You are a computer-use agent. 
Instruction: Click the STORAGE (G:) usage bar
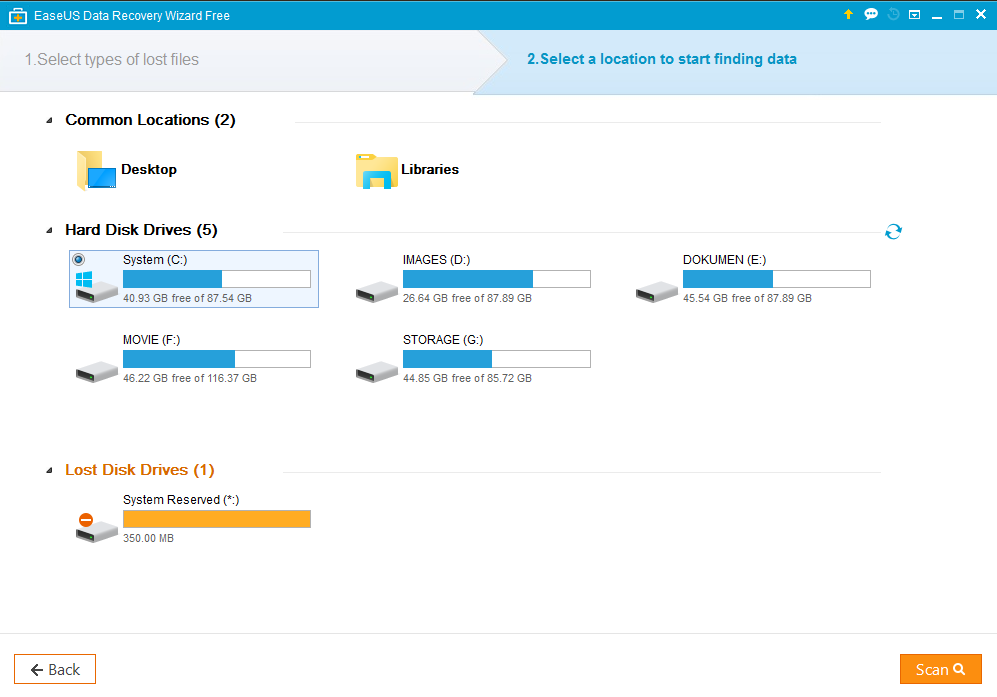pyautogui.click(x=496, y=359)
